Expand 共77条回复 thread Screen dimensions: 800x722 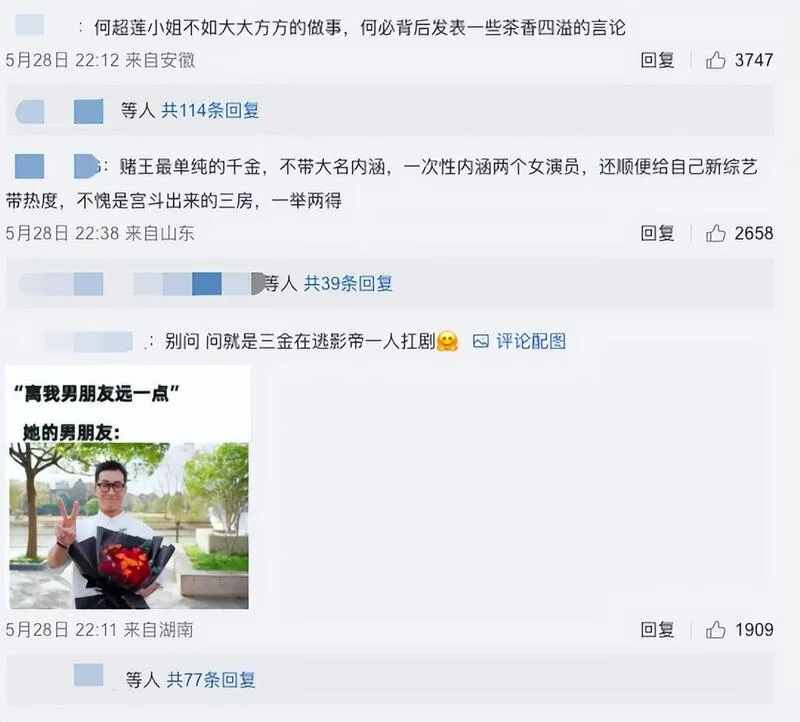pyautogui.click(x=211, y=680)
